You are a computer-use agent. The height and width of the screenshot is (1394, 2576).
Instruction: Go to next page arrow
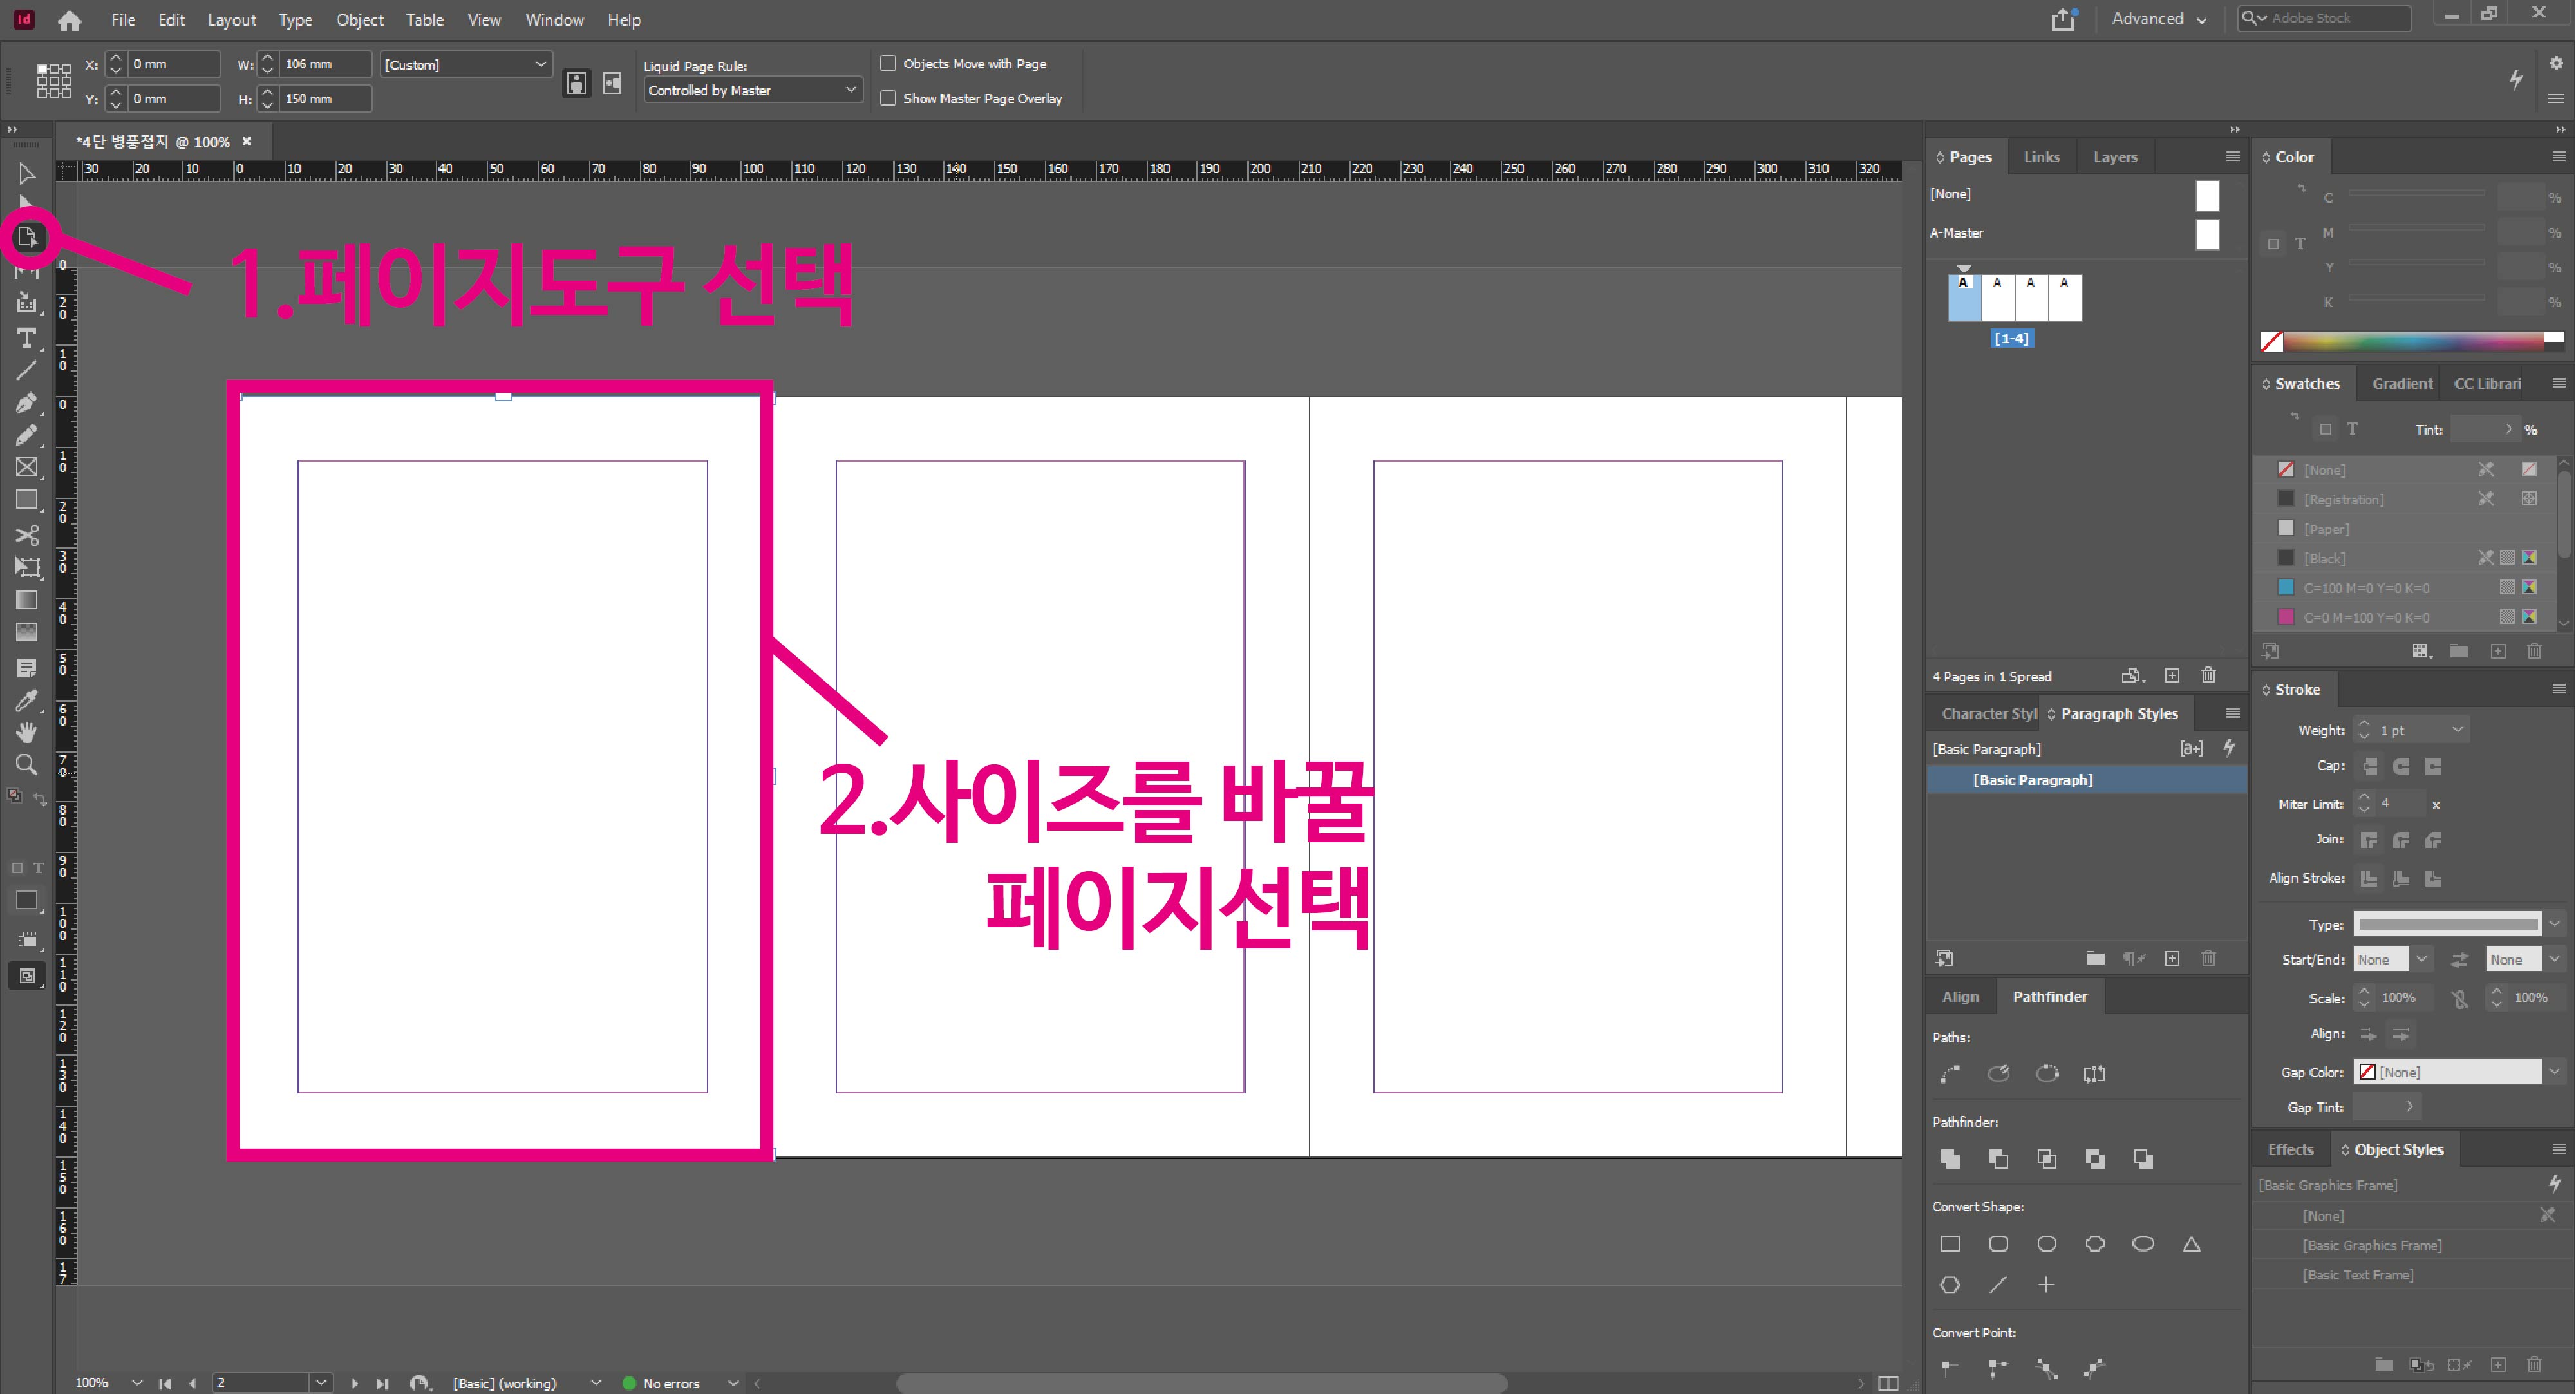[354, 1383]
